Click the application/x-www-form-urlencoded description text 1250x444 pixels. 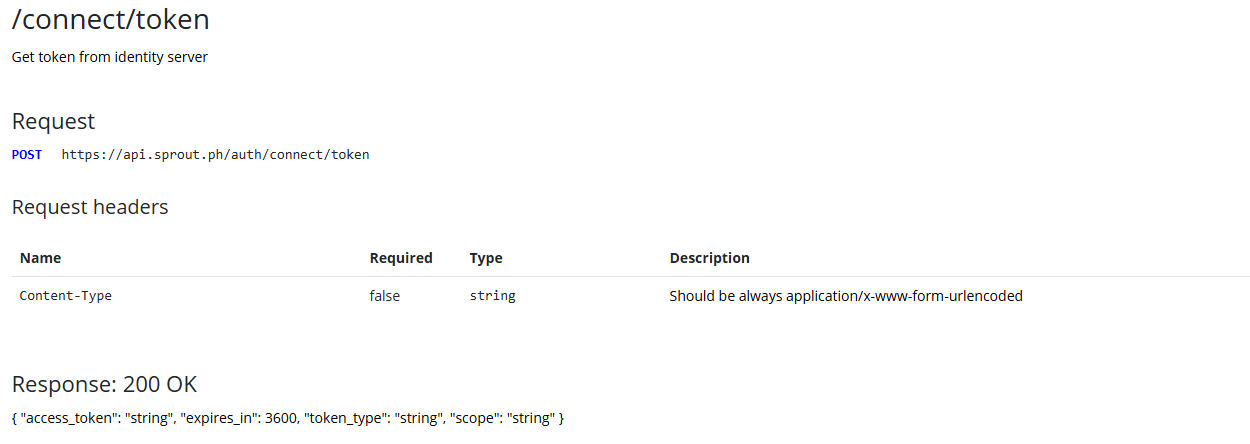pyautogui.click(x=845, y=296)
